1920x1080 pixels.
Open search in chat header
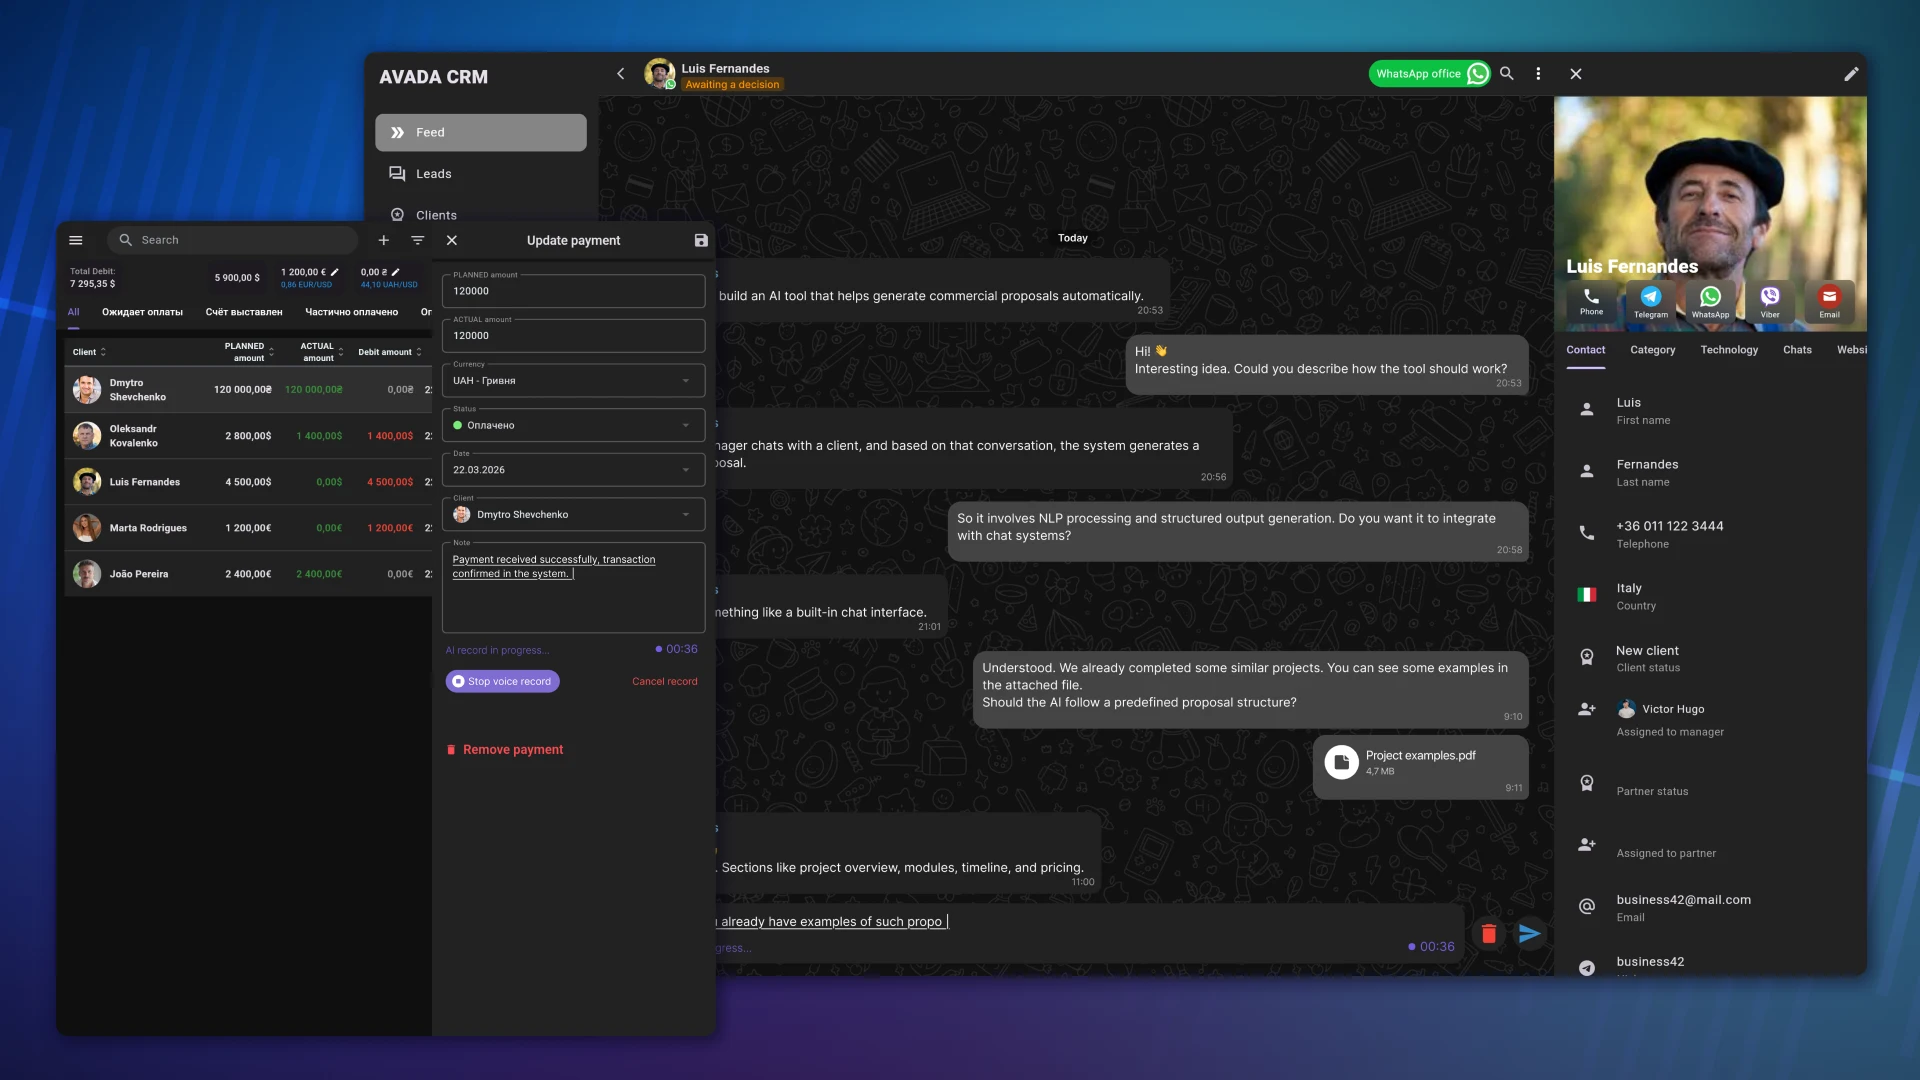(x=1507, y=74)
